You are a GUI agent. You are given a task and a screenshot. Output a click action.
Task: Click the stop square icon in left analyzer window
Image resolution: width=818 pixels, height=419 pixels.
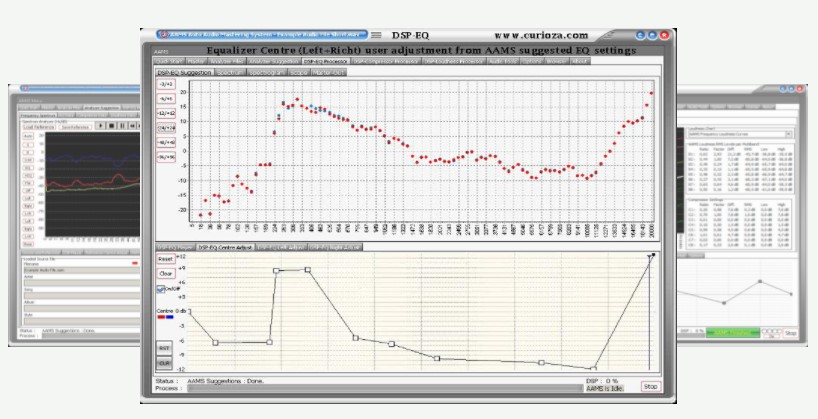click(x=112, y=126)
